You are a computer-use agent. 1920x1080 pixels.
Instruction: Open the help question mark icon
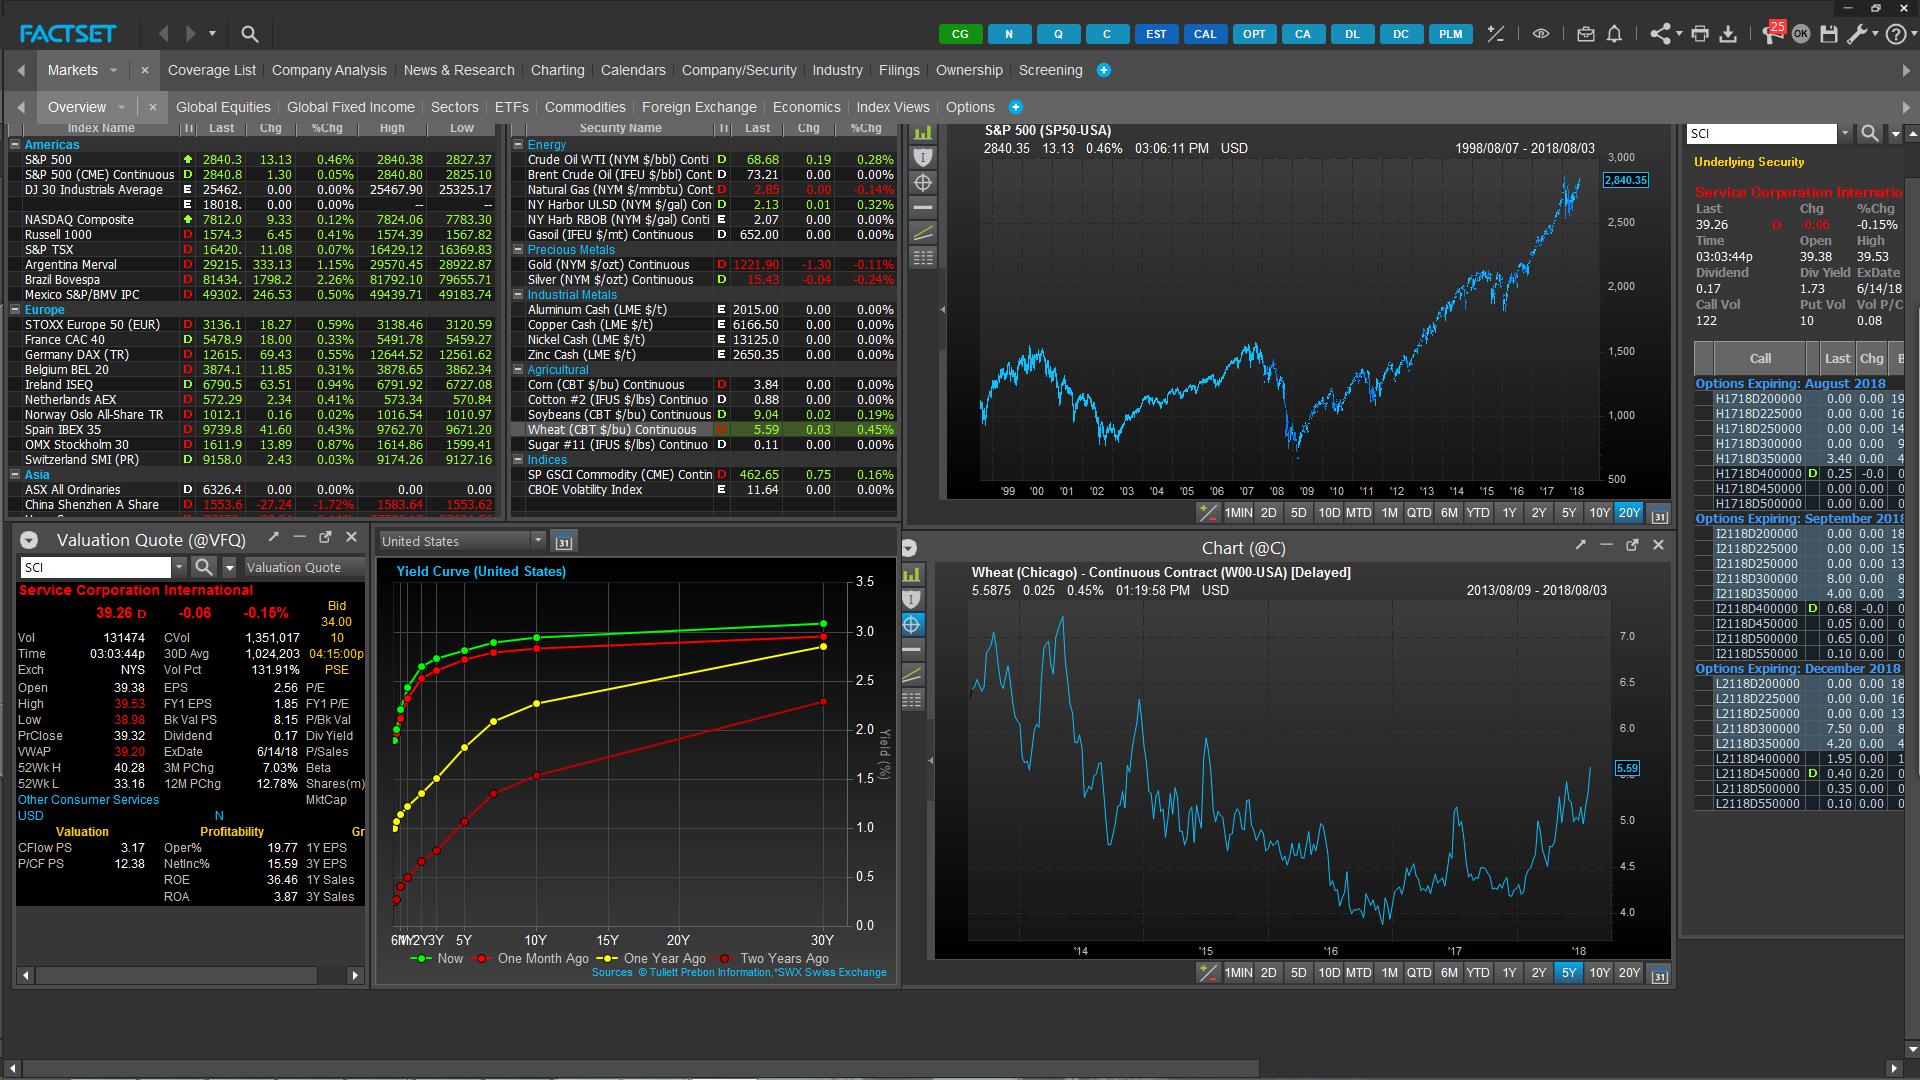tap(1895, 34)
